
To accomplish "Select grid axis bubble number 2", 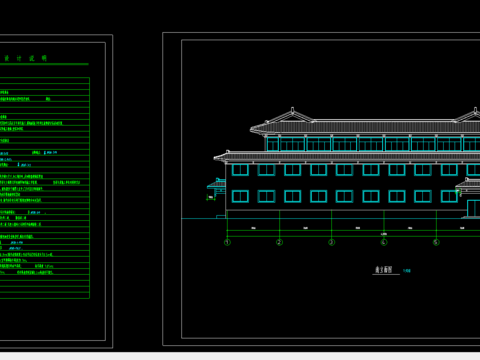I will (279, 242).
